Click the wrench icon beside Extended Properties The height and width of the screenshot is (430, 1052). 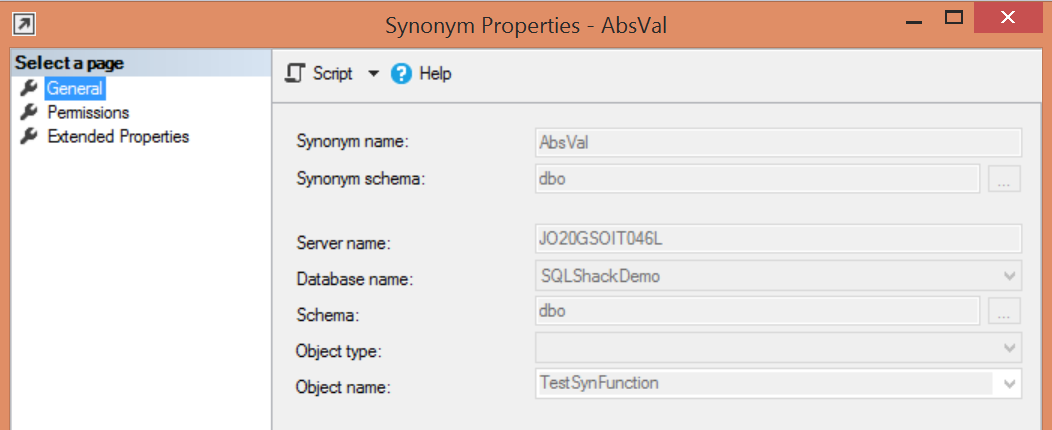[x=29, y=137]
